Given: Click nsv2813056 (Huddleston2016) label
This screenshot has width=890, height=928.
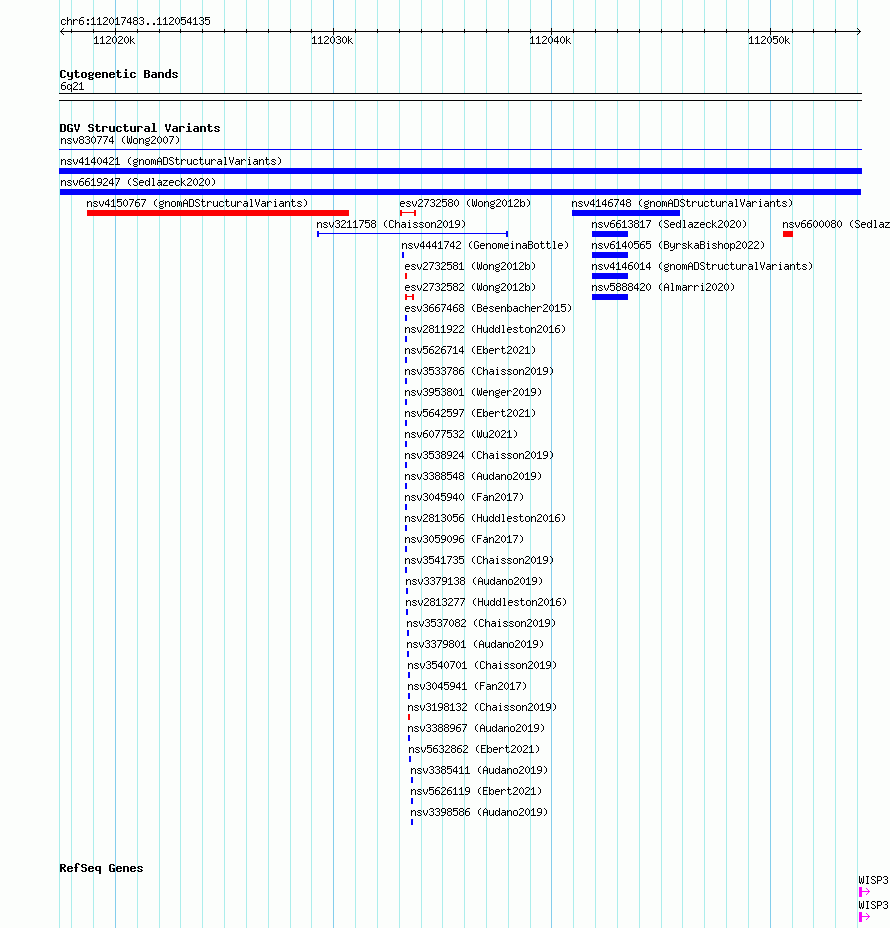Looking at the screenshot, I should click(485, 518).
